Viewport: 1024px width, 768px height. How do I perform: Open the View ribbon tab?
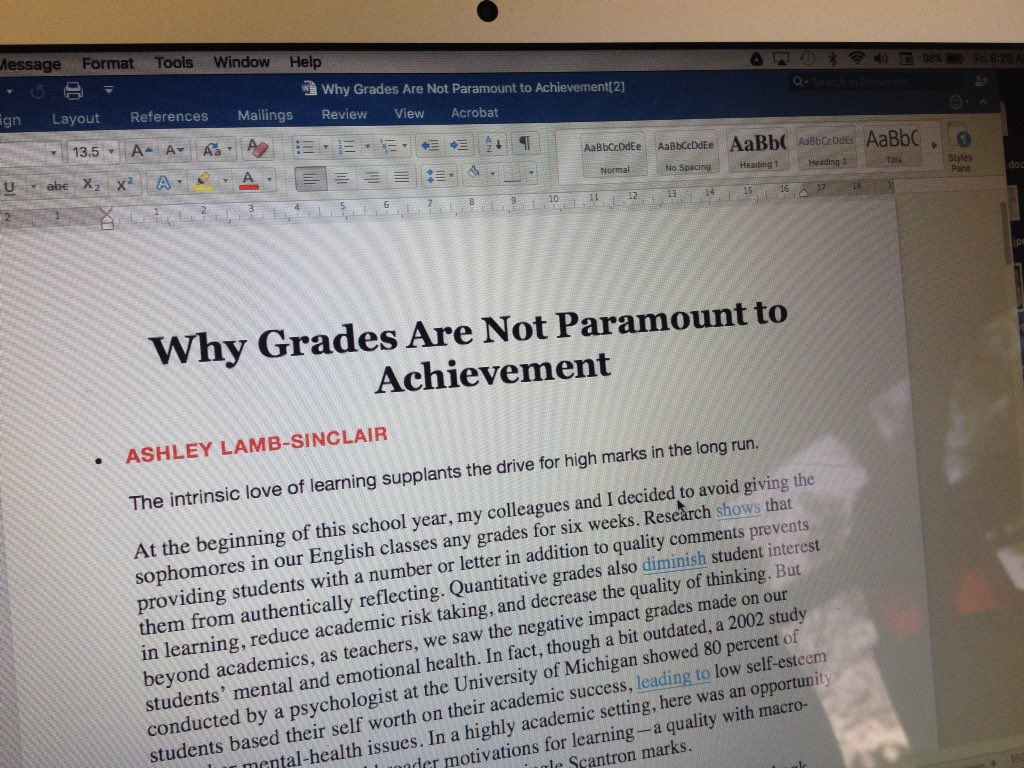point(409,114)
